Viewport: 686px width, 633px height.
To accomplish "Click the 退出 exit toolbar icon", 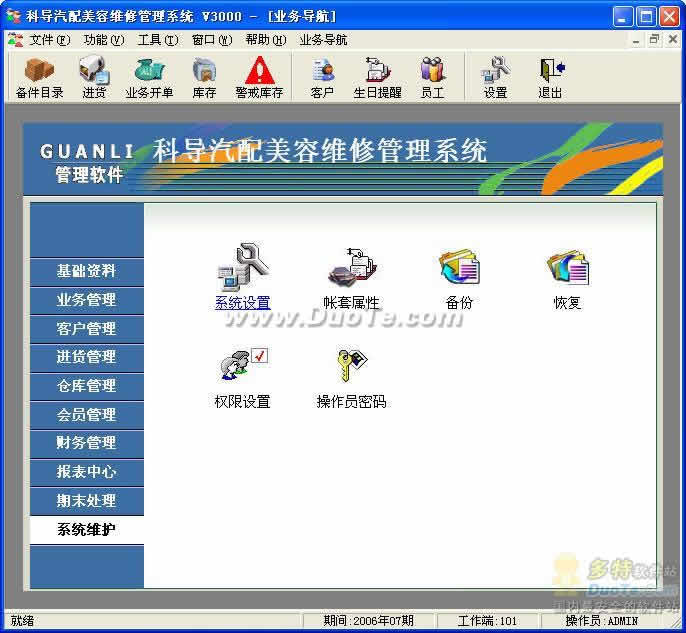I will coord(550,77).
